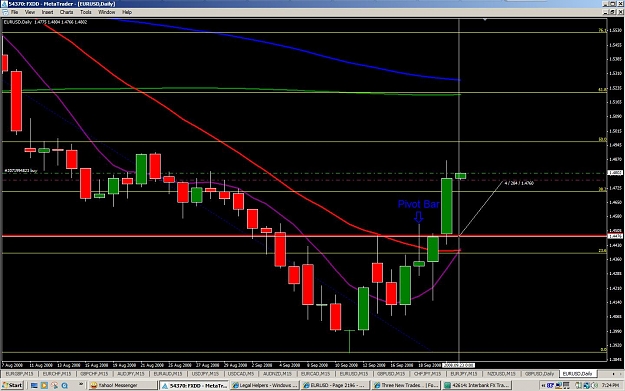Open the File menu
This screenshot has height=391, width=625.
14,12
